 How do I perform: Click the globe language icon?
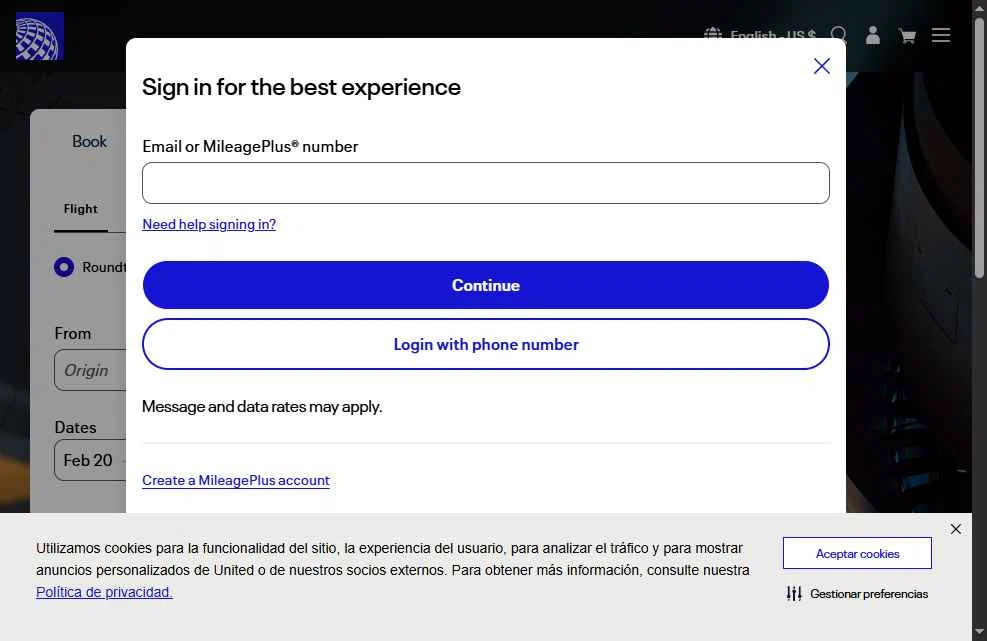[713, 33]
